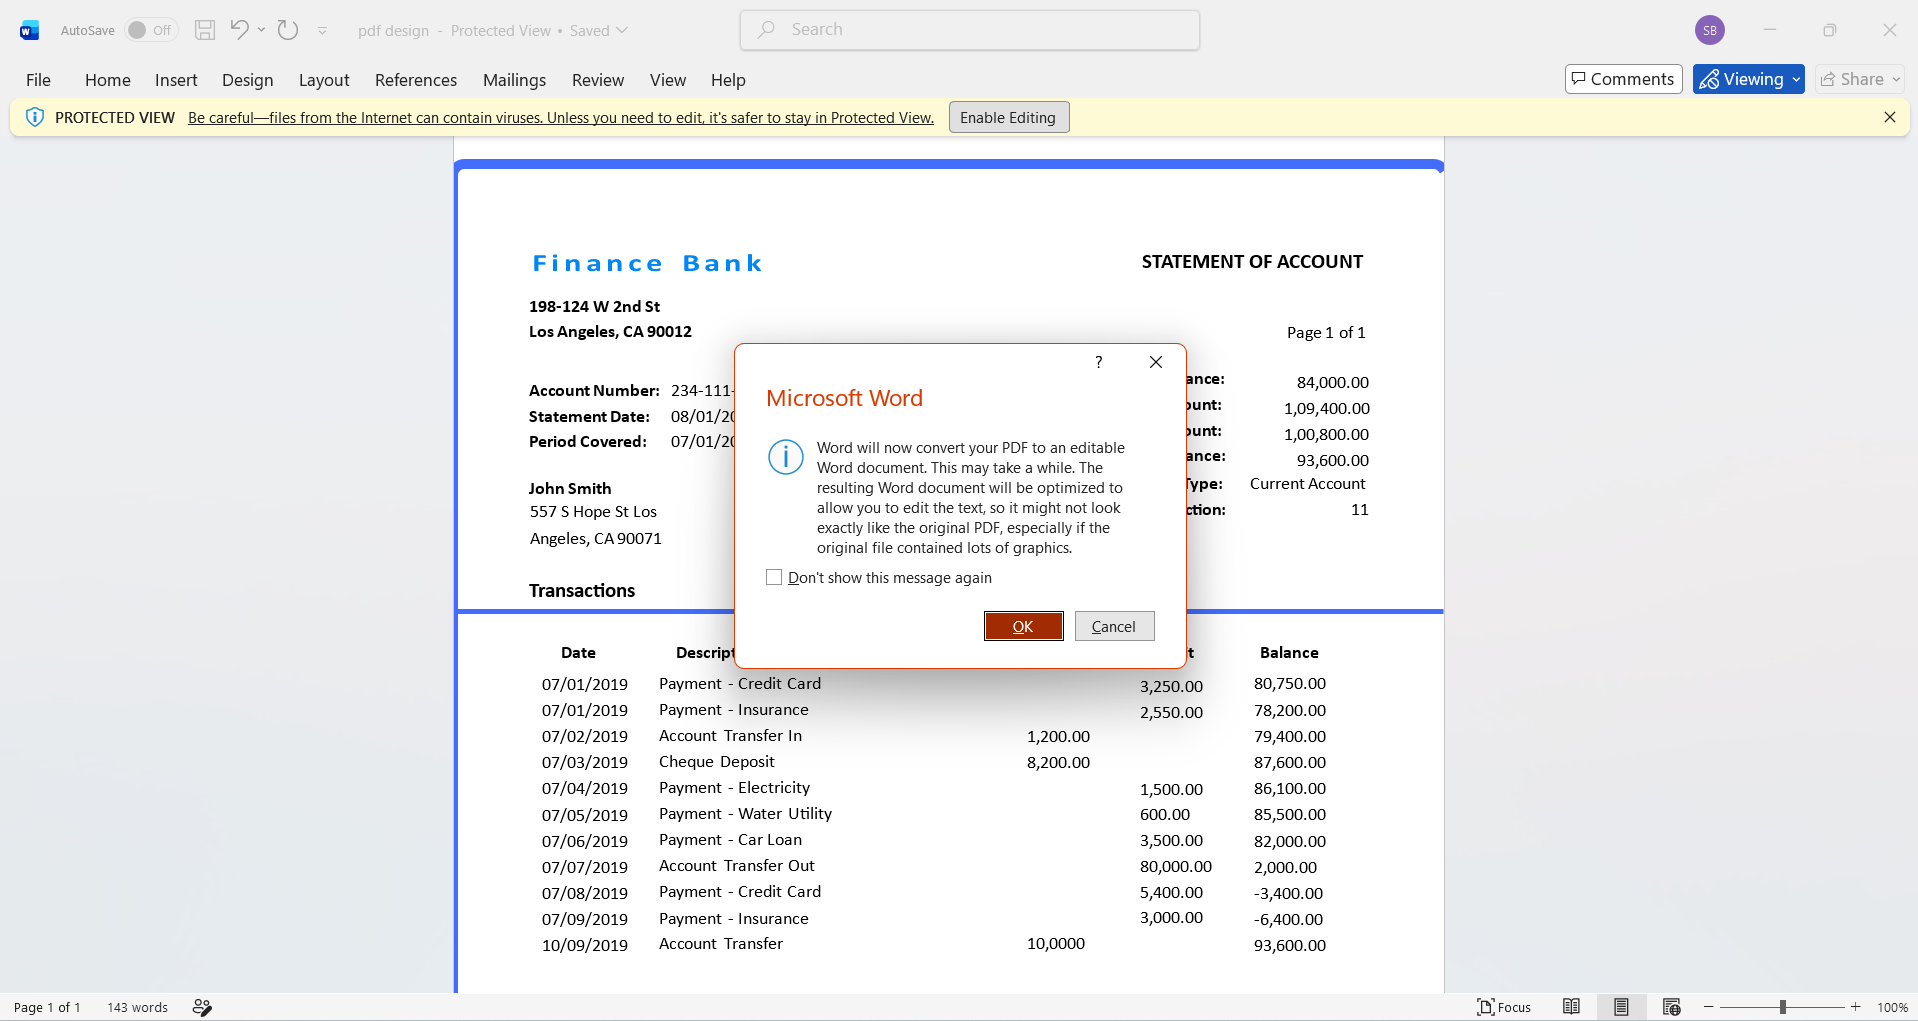Click the Undo arrow icon
The width and height of the screenshot is (1918, 1021).
click(x=239, y=30)
